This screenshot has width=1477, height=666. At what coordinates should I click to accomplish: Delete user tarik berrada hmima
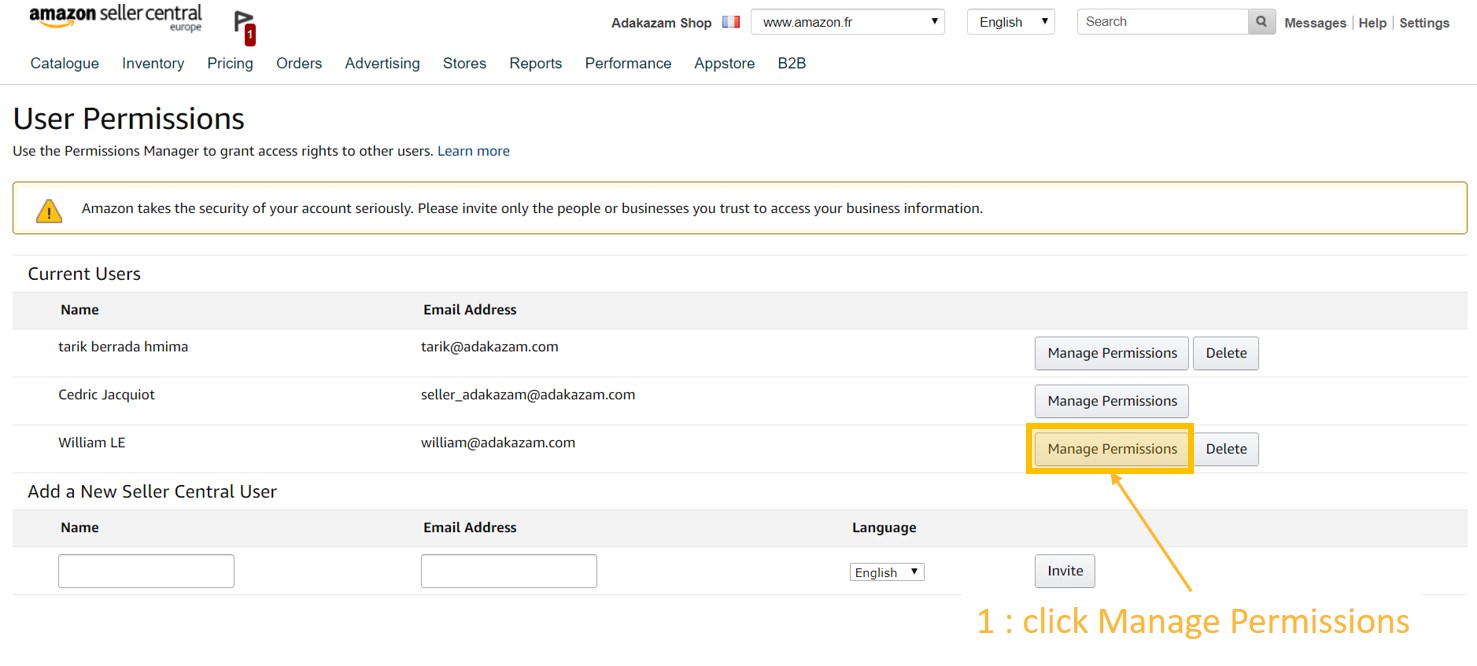pos(1225,353)
